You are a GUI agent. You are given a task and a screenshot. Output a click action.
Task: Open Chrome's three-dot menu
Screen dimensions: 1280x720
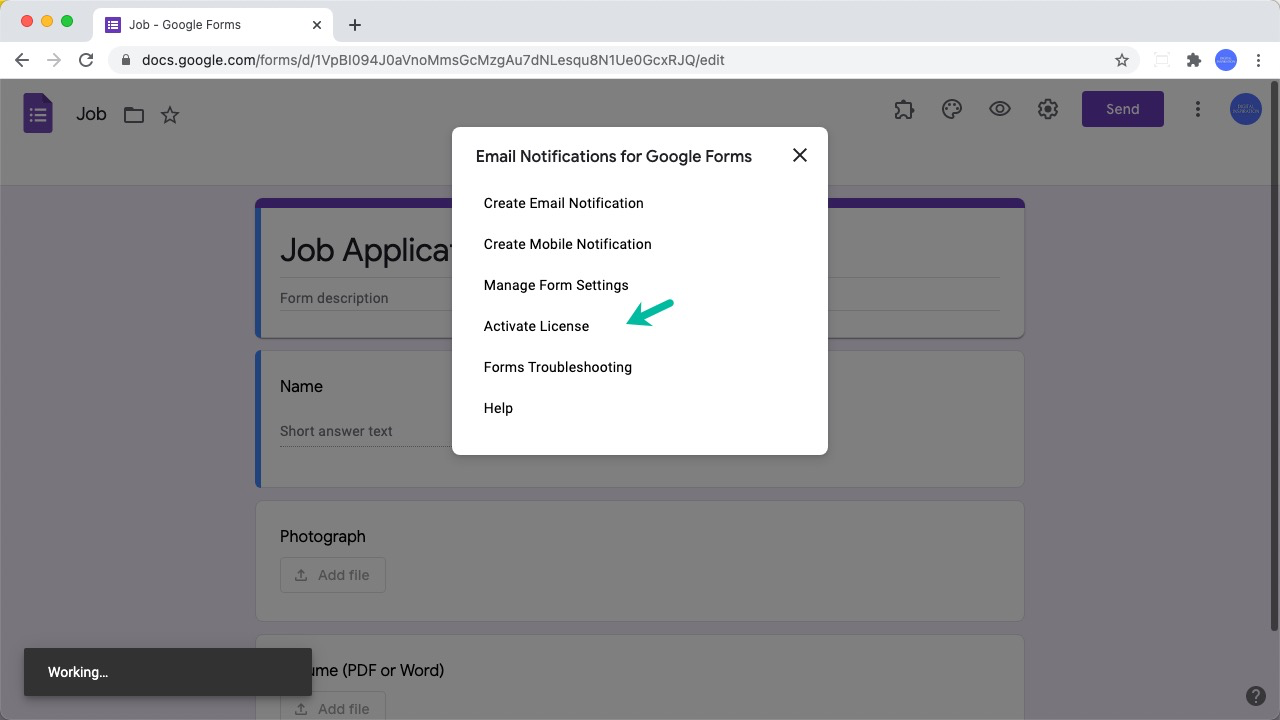point(1259,60)
